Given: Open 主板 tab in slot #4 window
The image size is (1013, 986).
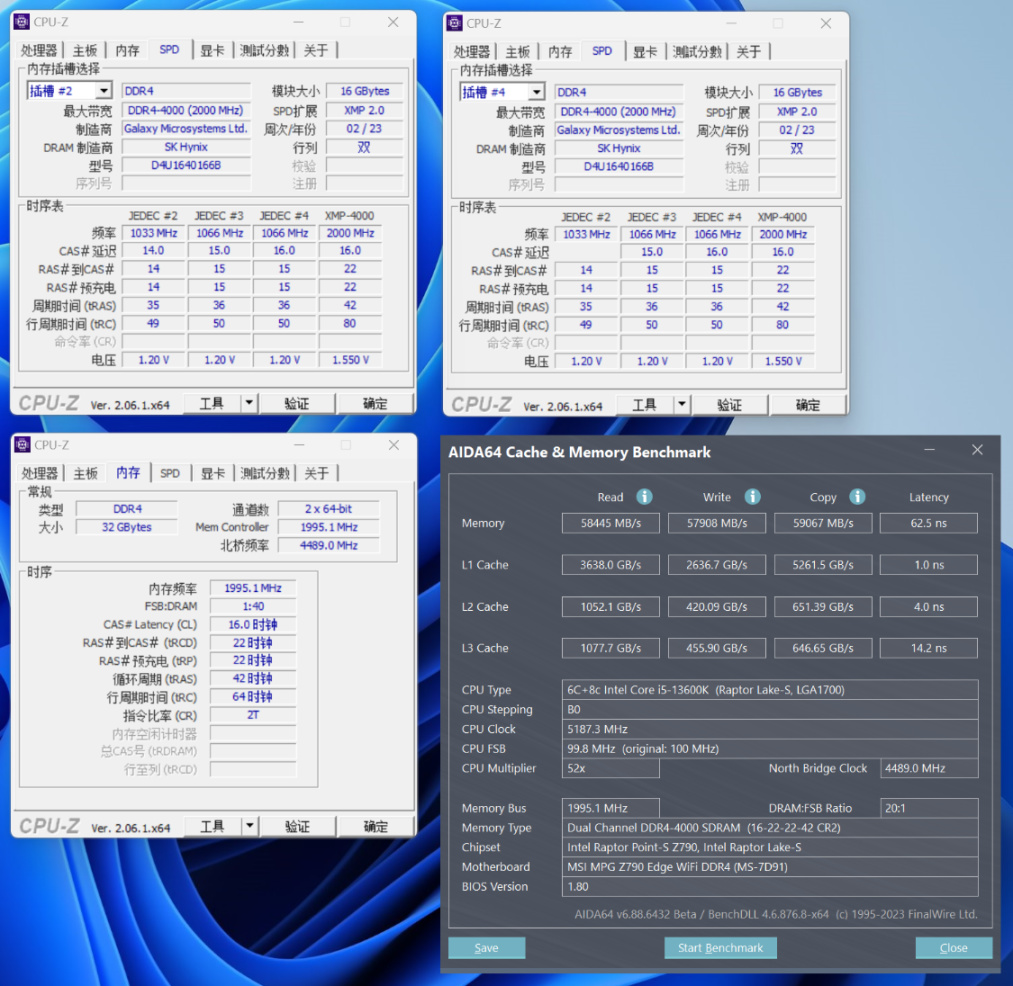Looking at the screenshot, I should tap(517, 52).
